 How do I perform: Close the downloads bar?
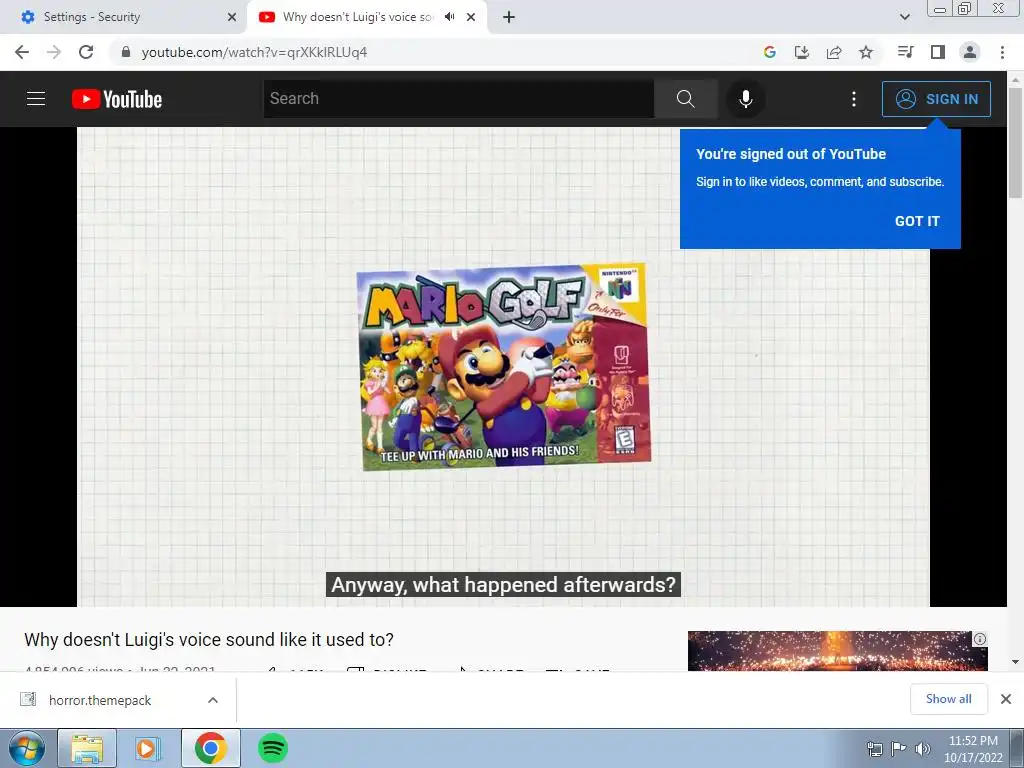pyautogui.click(x=1006, y=699)
